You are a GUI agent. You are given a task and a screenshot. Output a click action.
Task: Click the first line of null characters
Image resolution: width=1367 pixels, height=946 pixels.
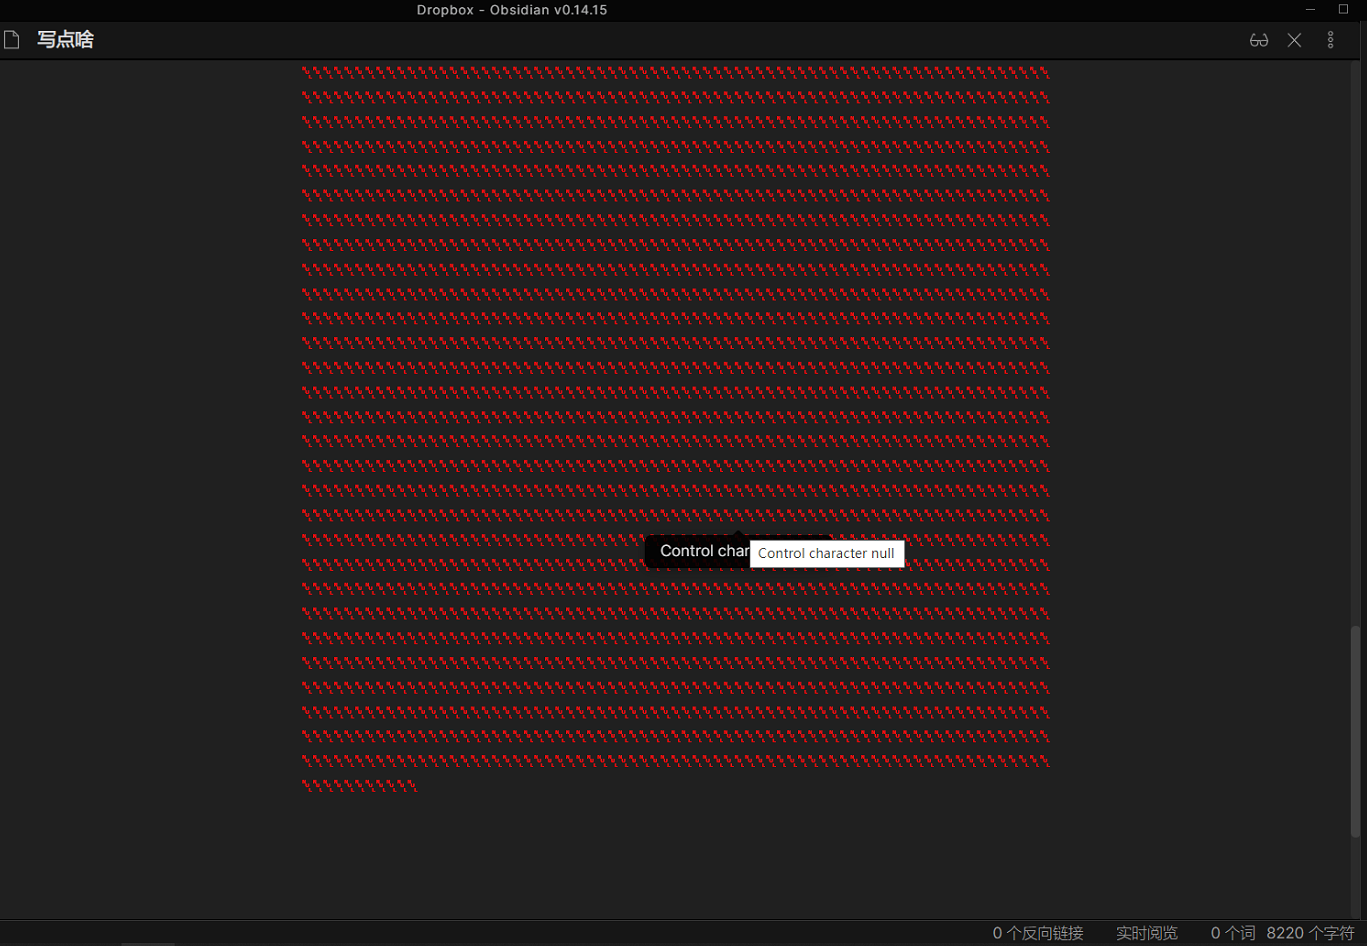[675, 72]
